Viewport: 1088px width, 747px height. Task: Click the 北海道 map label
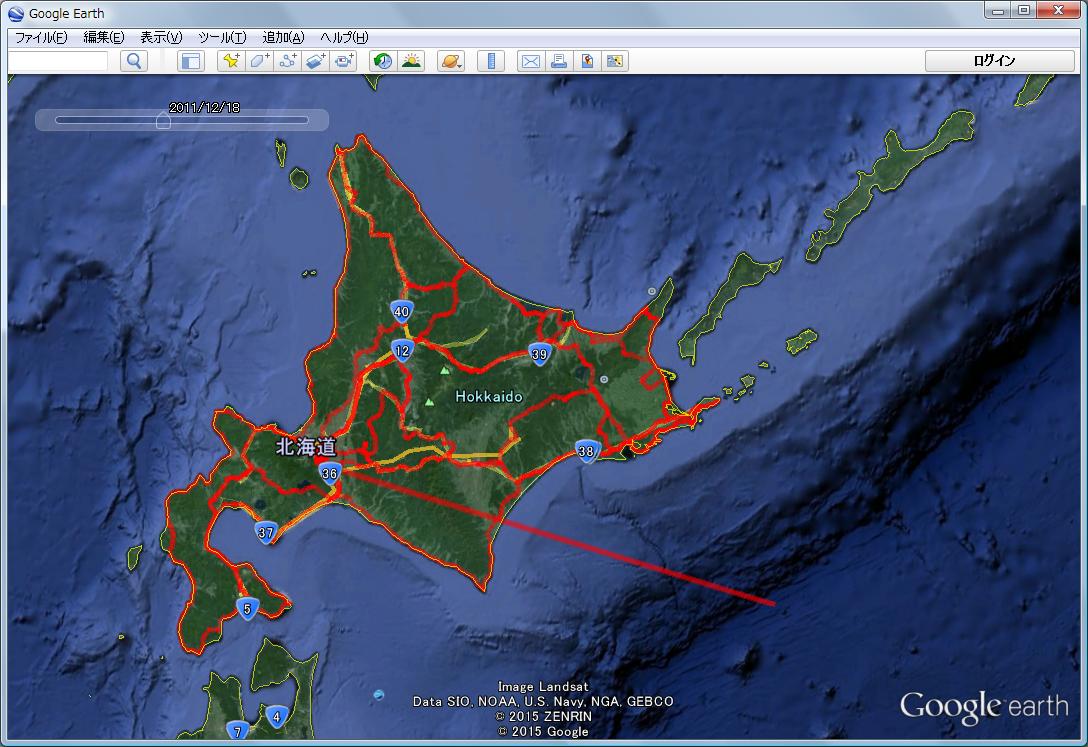(306, 447)
